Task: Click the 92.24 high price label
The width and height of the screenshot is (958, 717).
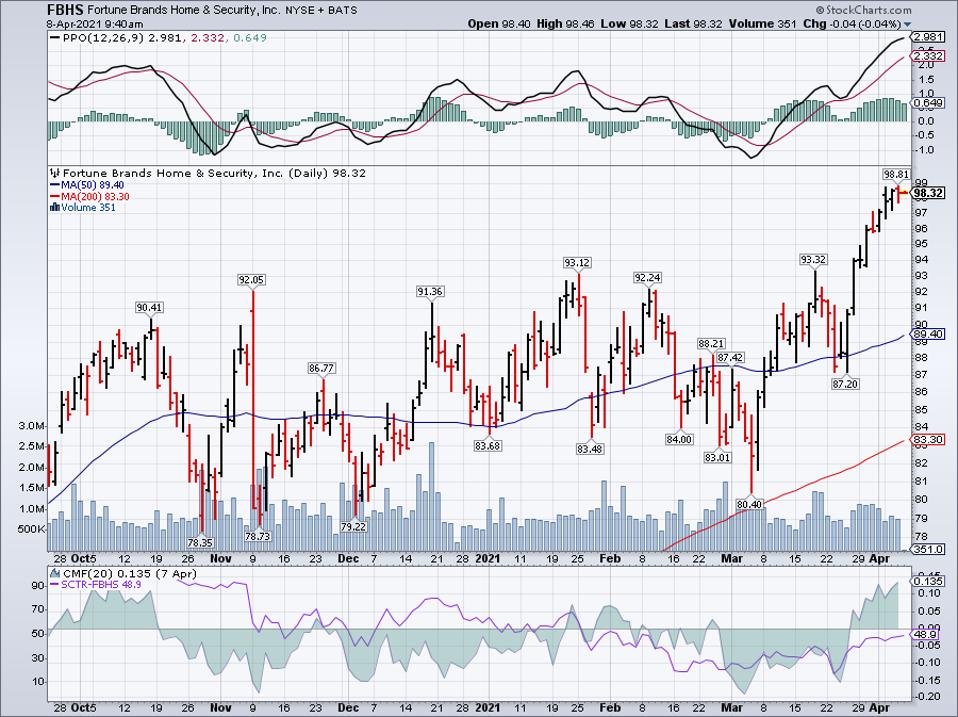Action: pyautogui.click(x=647, y=278)
